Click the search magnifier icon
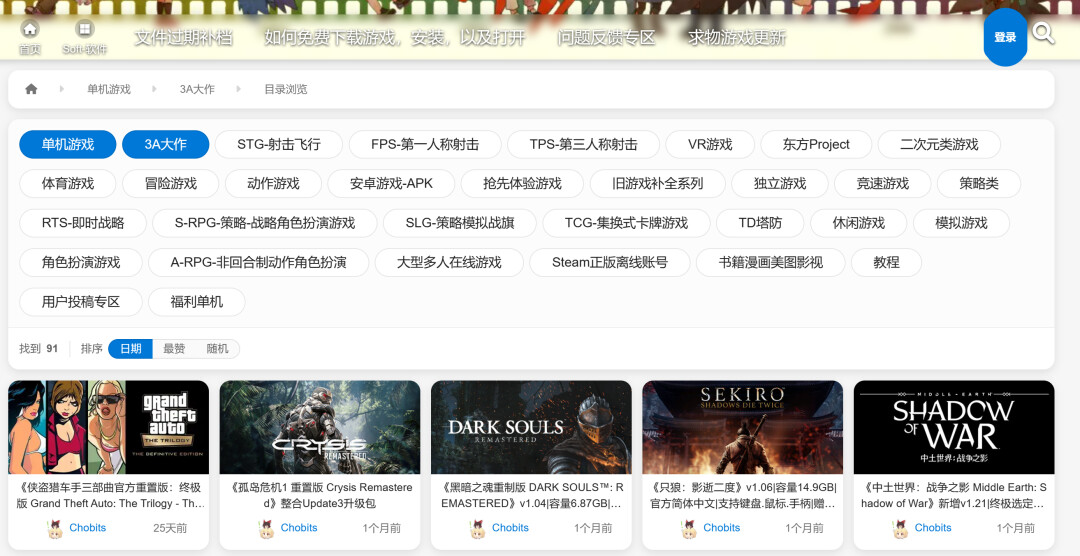The width and height of the screenshot is (1080, 556). tap(1043, 34)
